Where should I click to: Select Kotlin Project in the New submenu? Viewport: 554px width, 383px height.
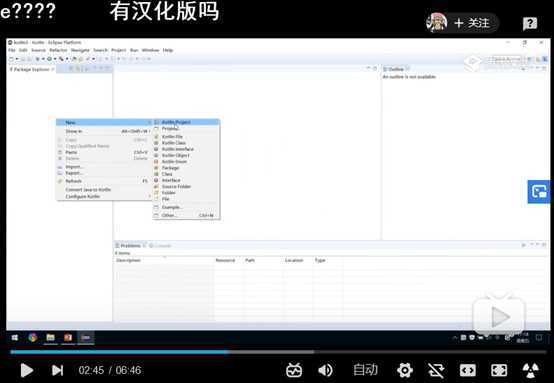pos(186,122)
